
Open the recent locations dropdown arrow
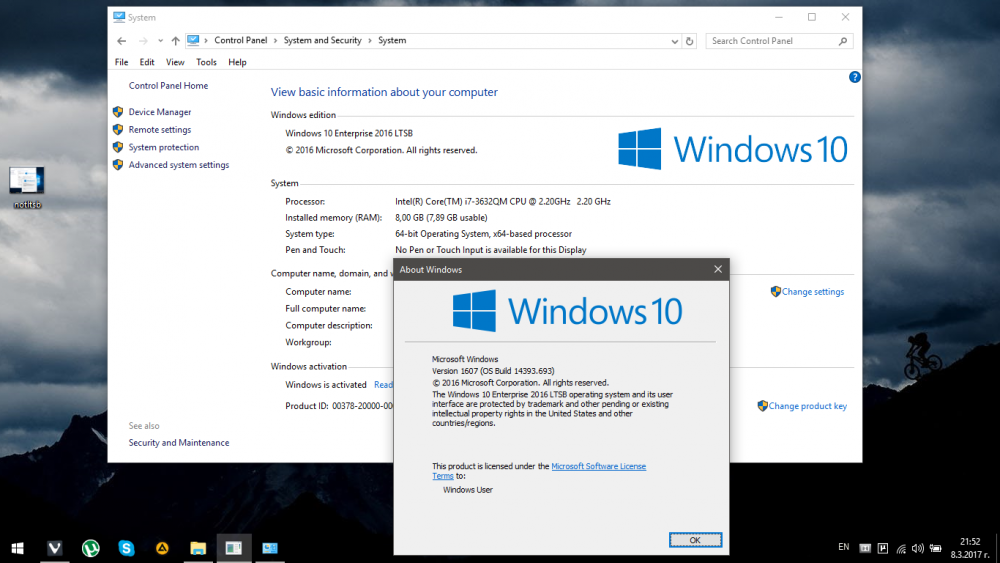pyautogui.click(x=160, y=41)
